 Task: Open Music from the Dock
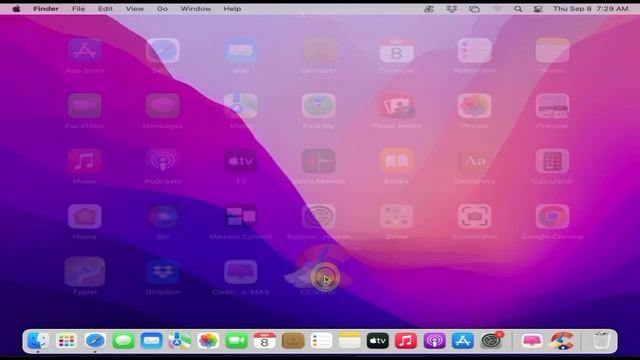pos(406,340)
